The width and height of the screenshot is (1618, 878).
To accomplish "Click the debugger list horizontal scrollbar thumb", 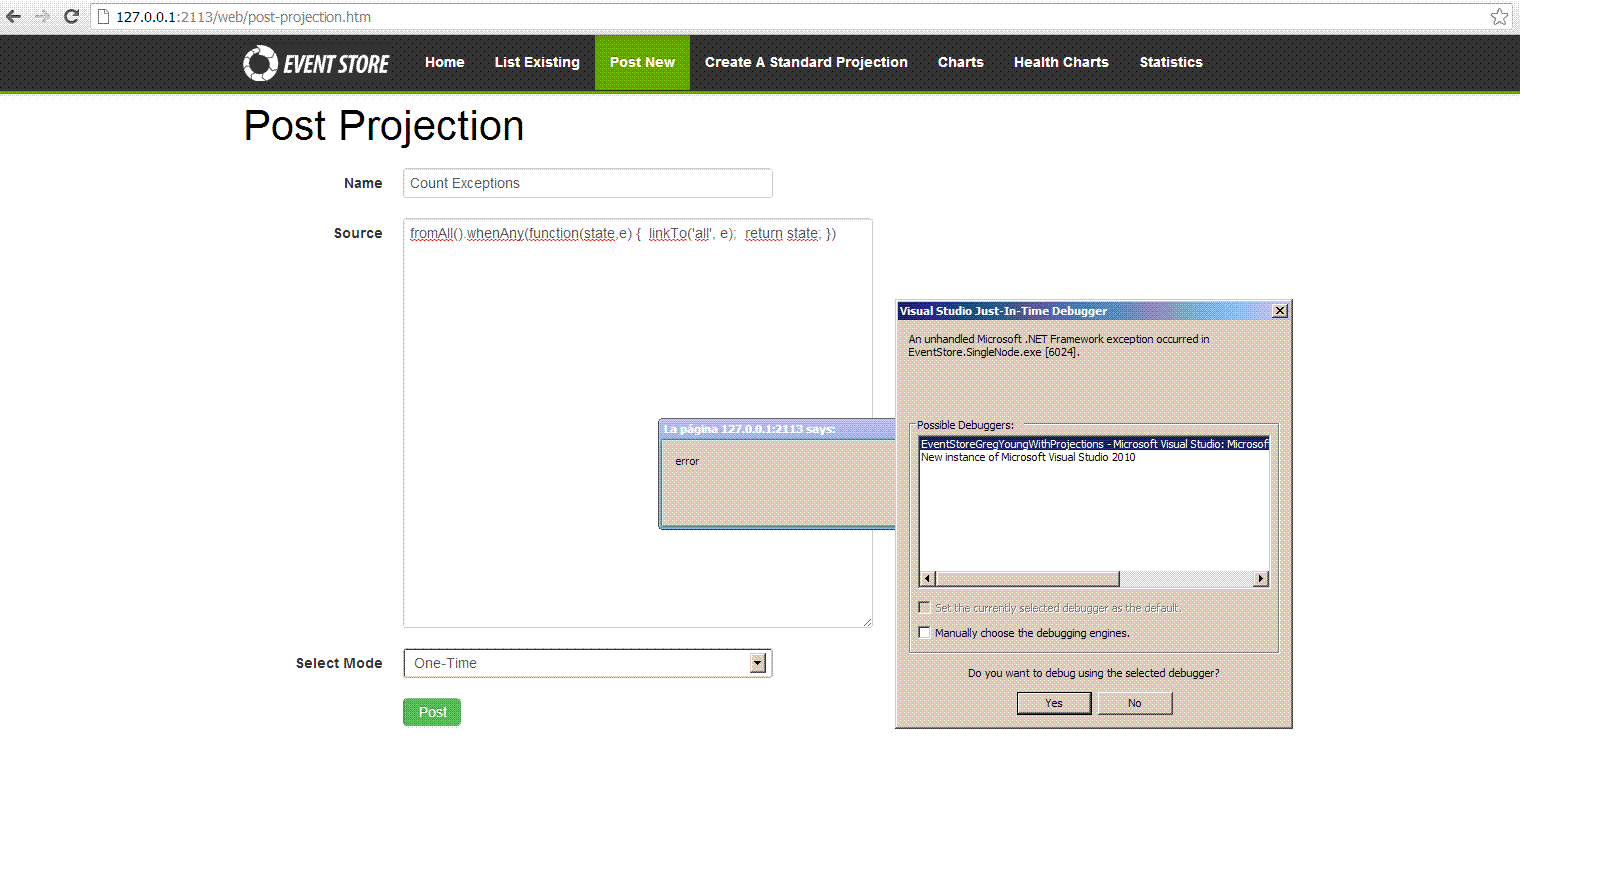I will coord(1027,579).
